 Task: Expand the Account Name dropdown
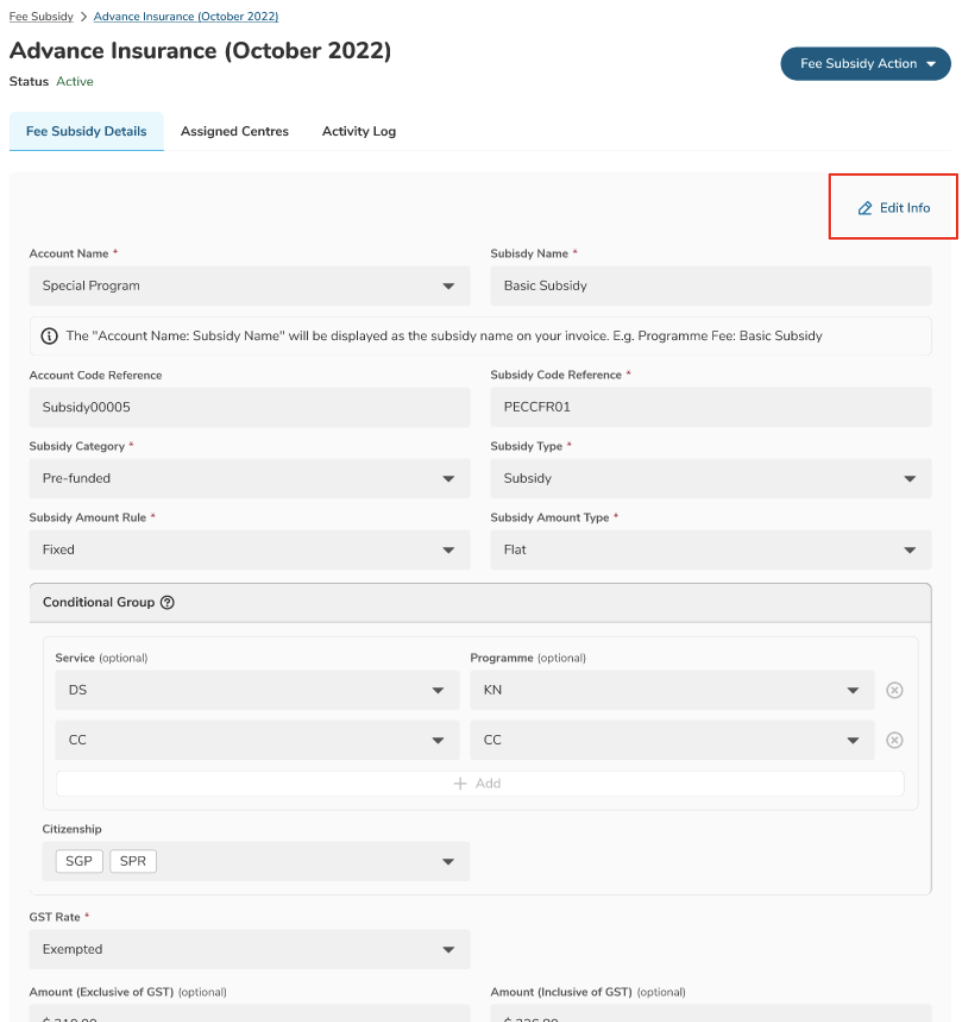click(449, 286)
